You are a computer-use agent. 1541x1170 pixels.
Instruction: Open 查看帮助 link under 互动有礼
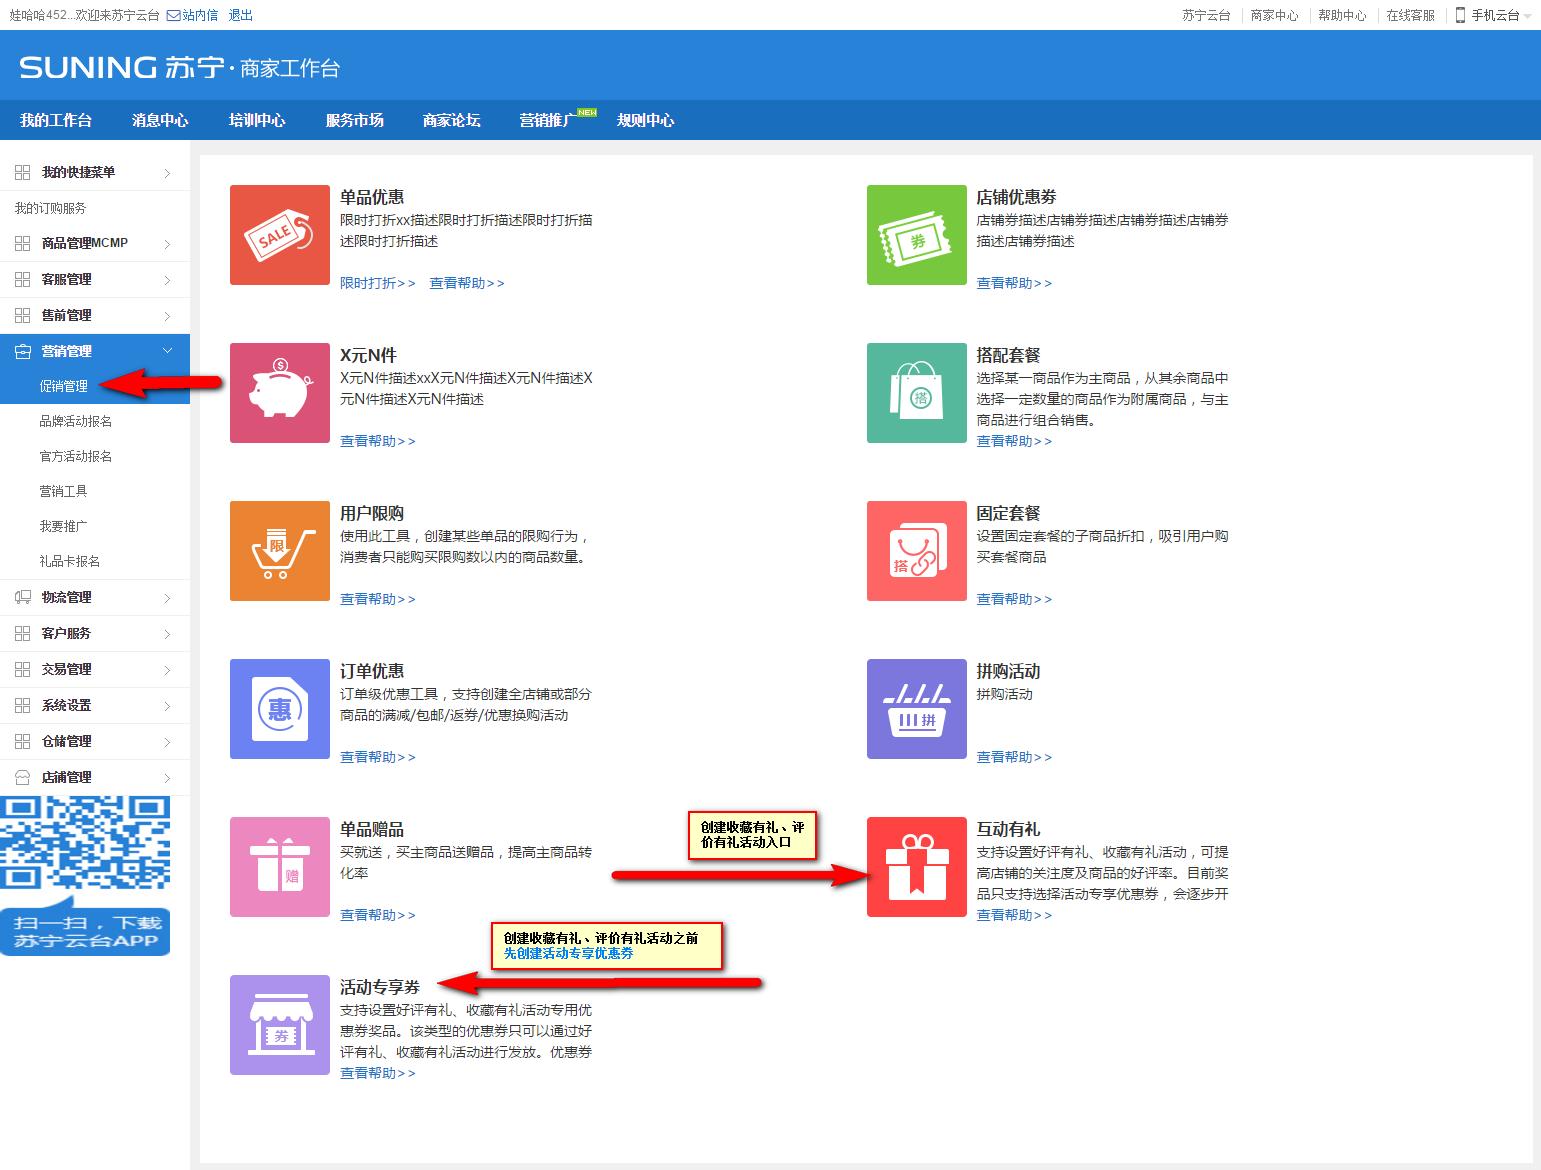[1014, 915]
